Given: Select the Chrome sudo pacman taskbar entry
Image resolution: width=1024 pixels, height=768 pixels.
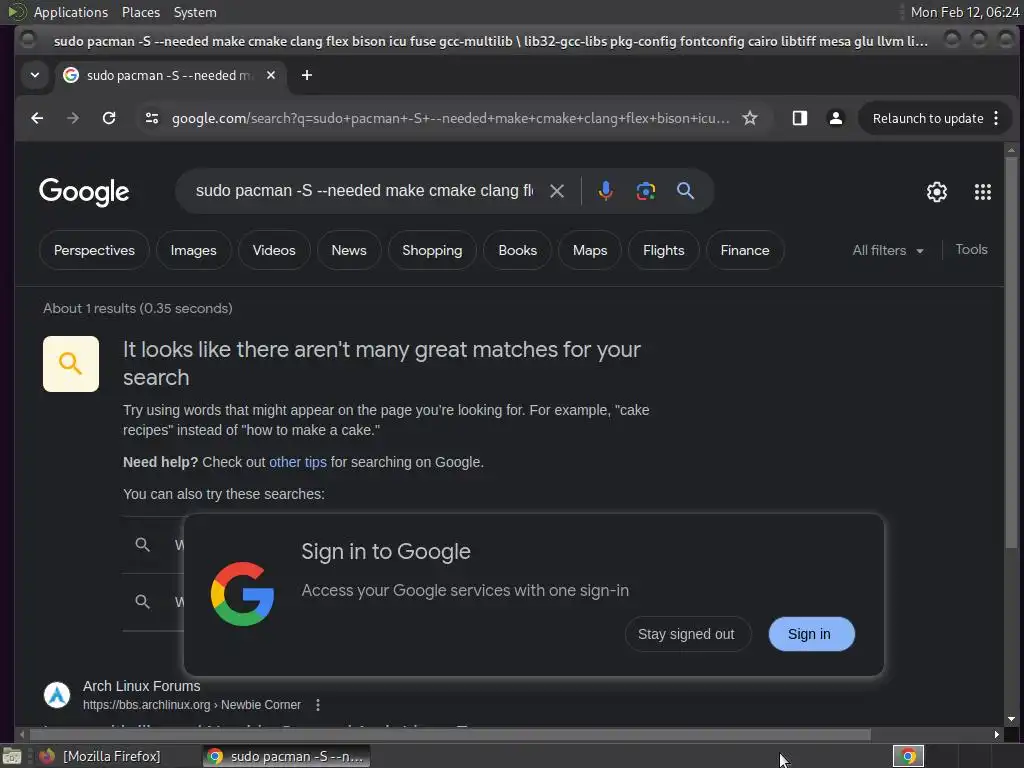Looking at the screenshot, I should (286, 756).
